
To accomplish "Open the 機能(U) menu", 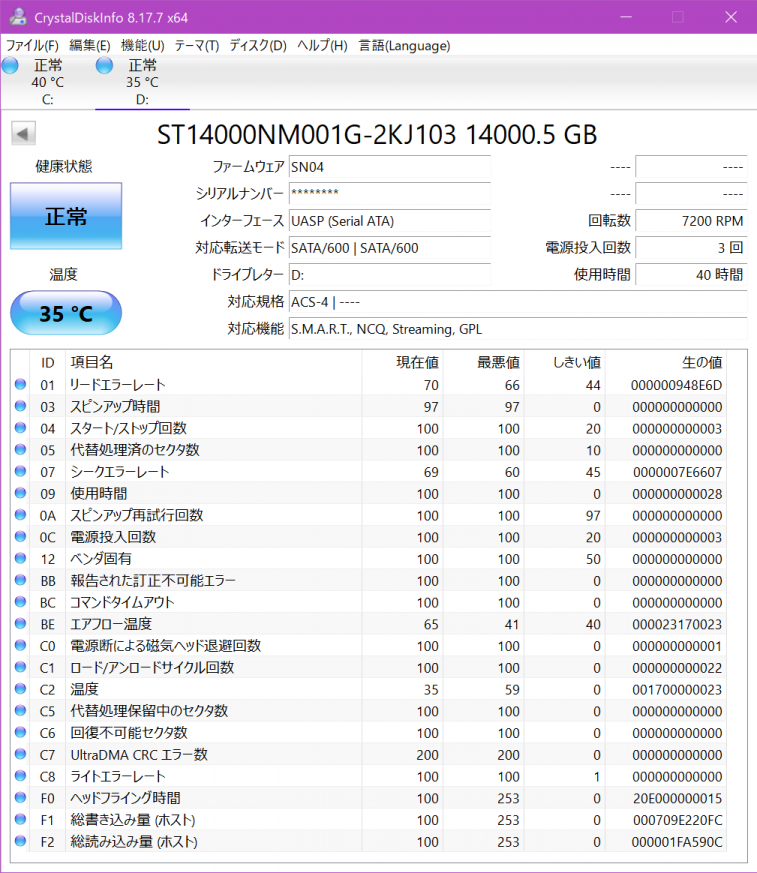I will [142, 45].
